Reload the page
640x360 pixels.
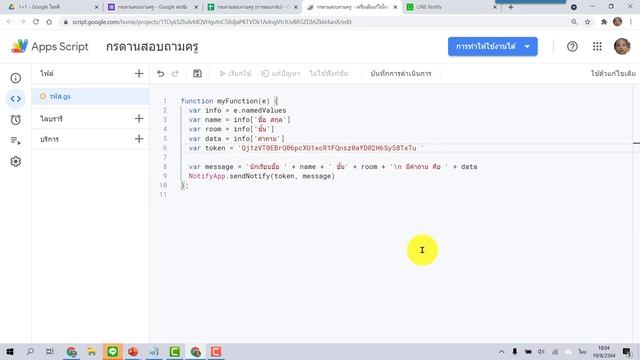pos(36,22)
